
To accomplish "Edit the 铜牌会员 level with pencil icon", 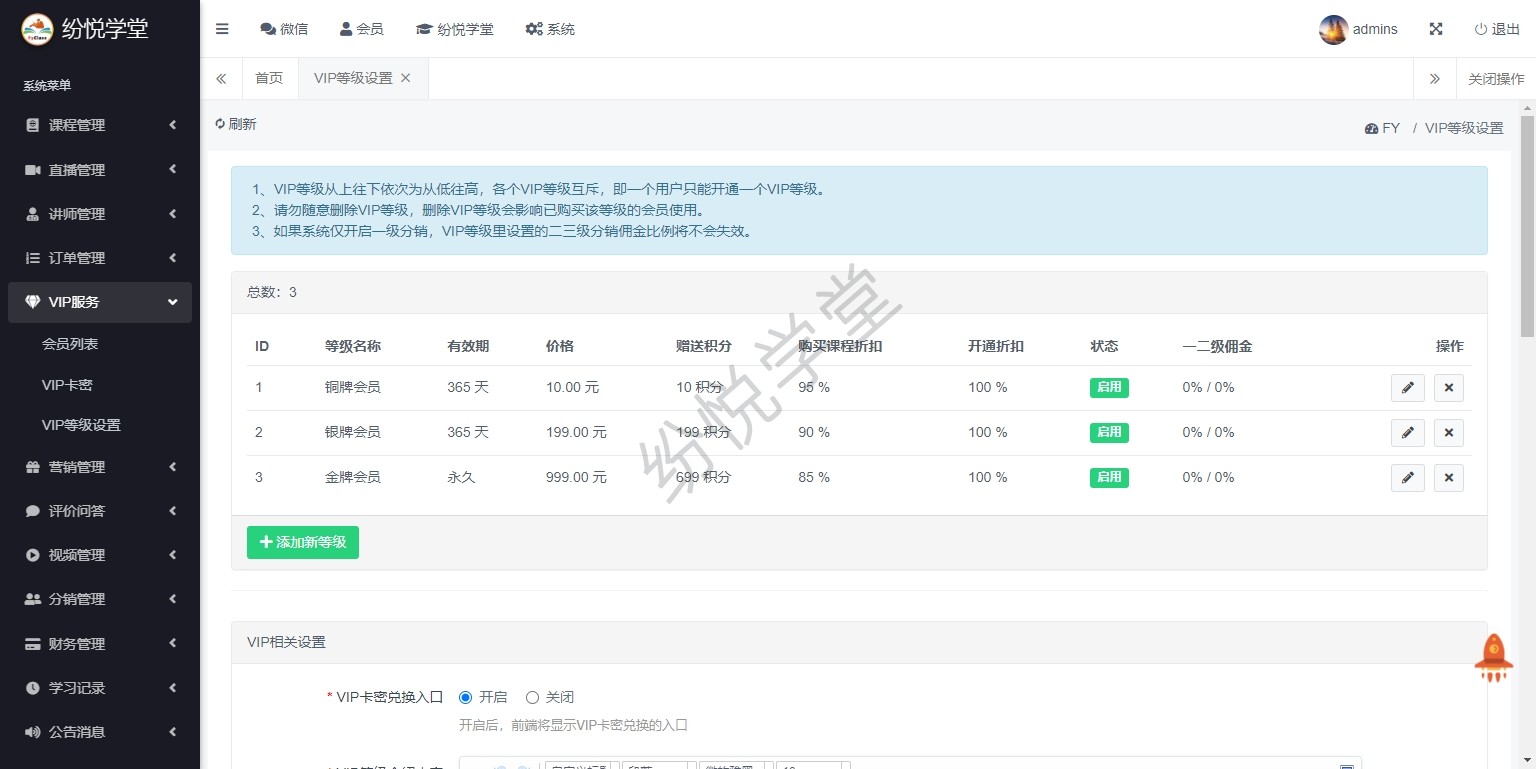I will (1407, 388).
